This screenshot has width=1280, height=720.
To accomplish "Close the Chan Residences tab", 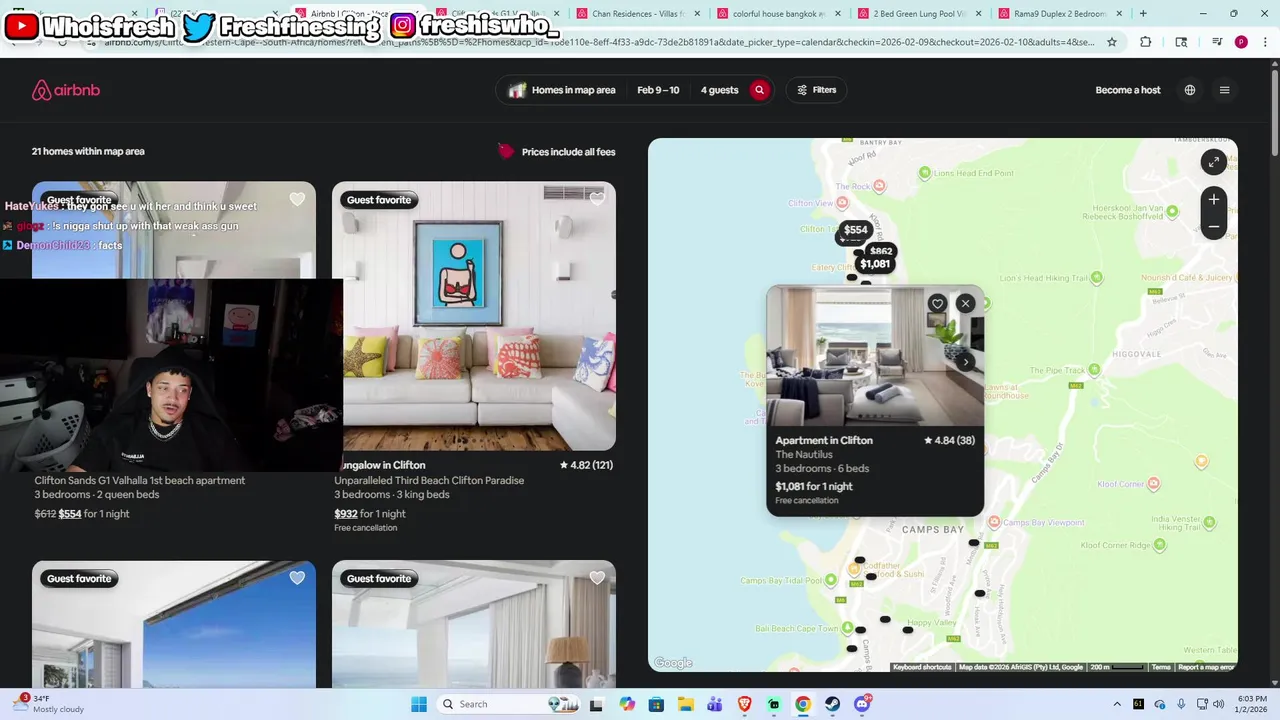I will coord(696,14).
